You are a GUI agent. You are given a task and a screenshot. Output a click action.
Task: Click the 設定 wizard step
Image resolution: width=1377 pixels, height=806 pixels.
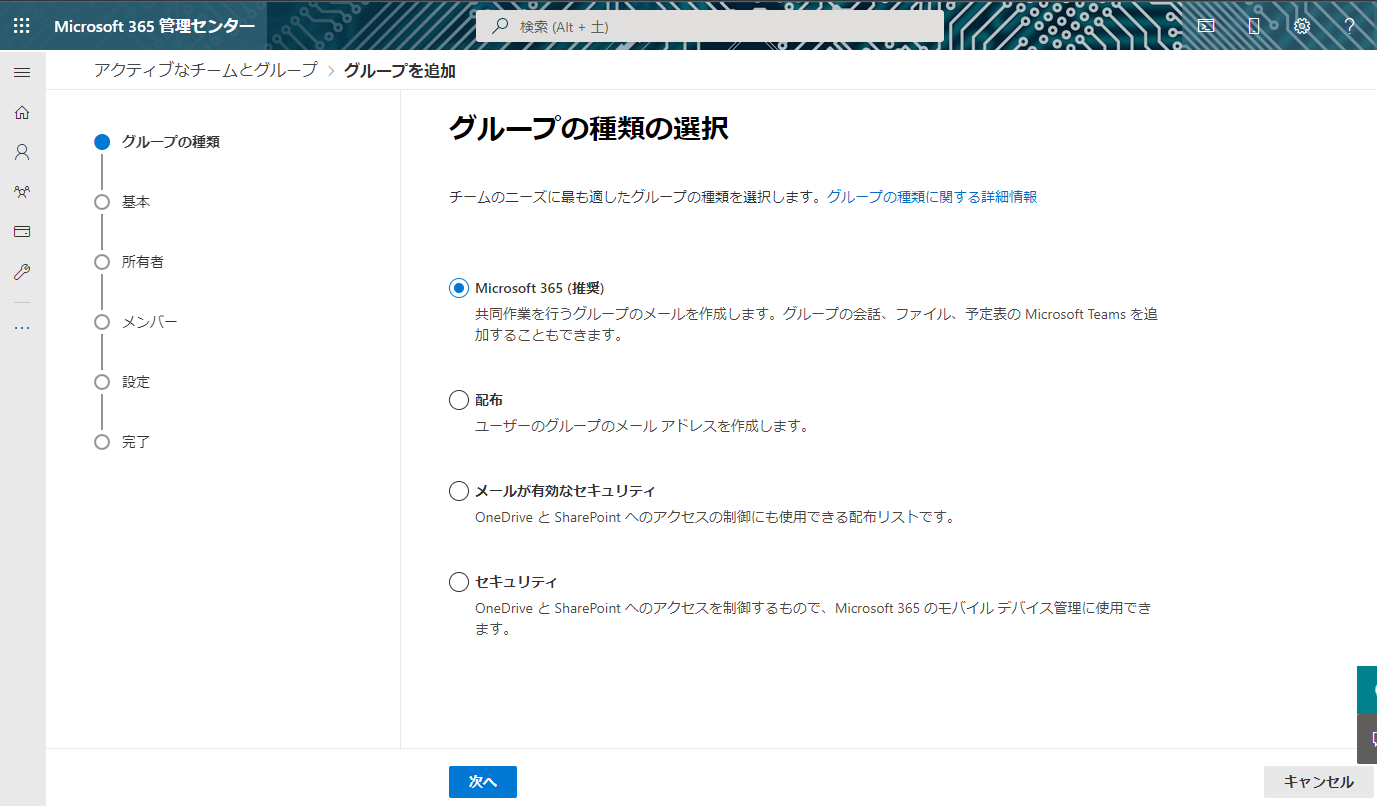click(x=123, y=382)
